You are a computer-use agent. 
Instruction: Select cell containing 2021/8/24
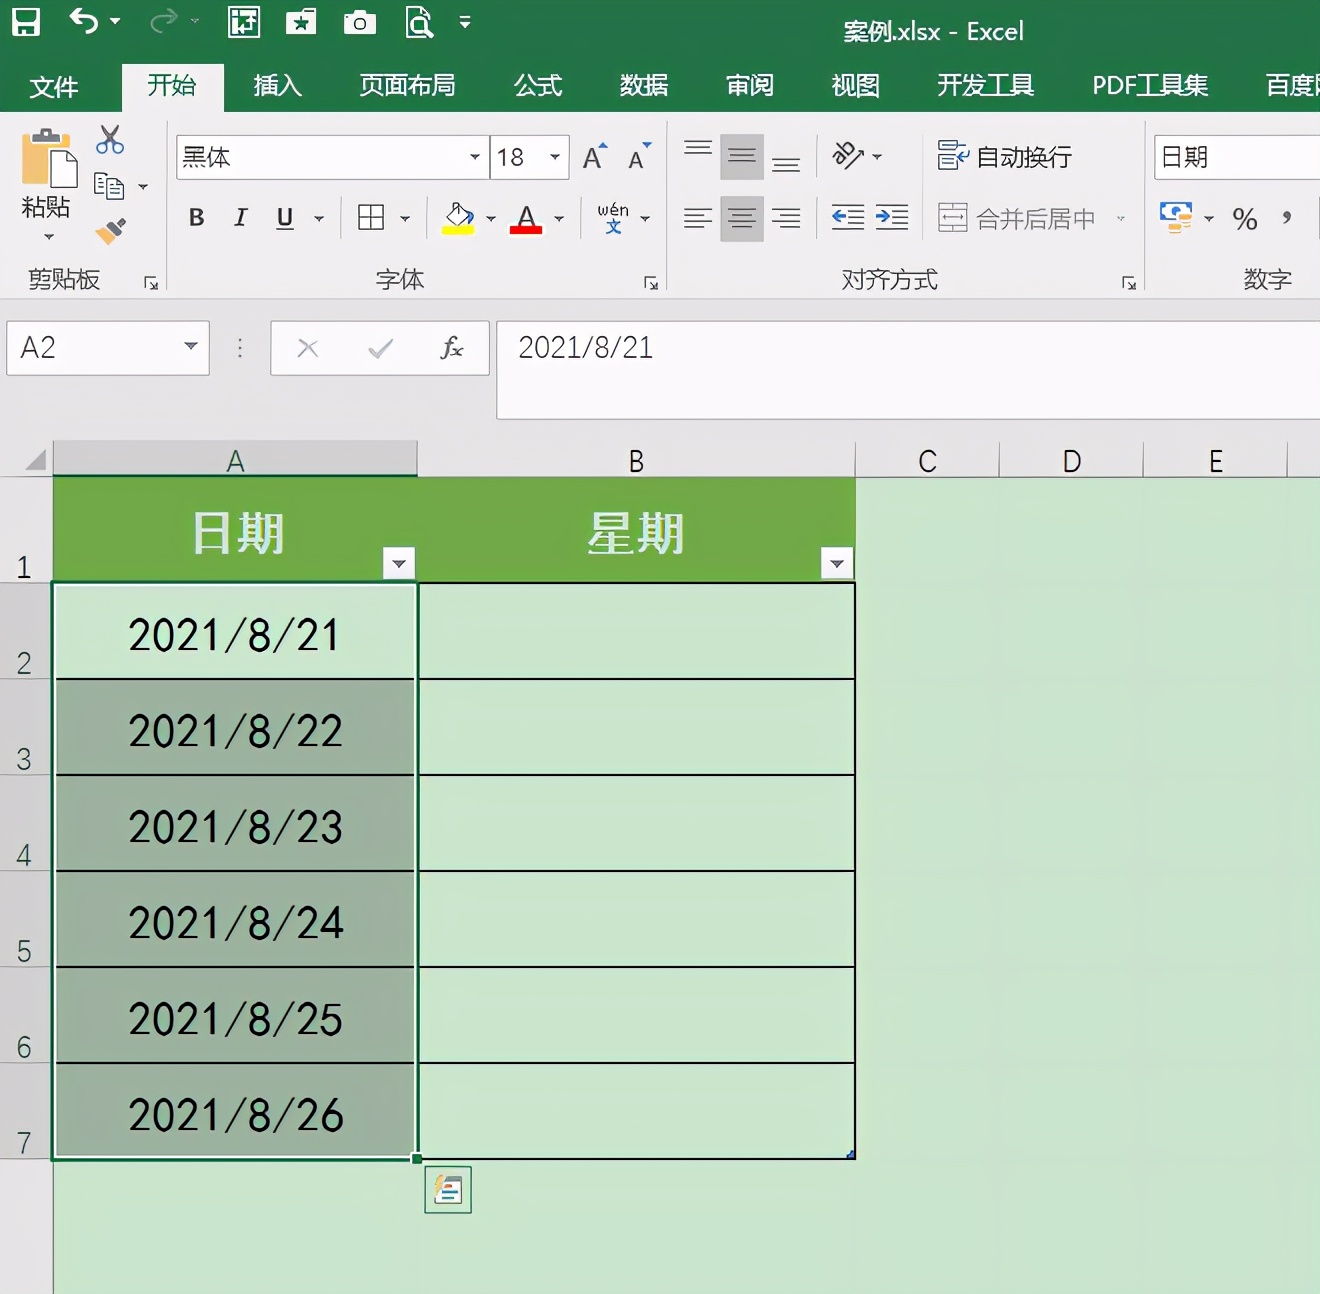point(235,920)
